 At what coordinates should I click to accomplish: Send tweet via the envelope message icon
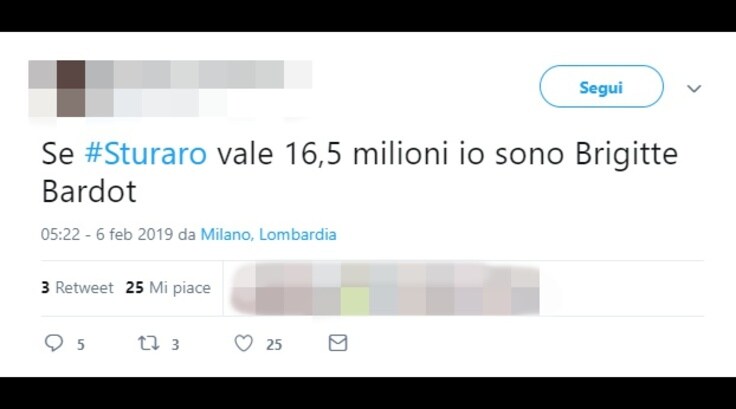[338, 343]
